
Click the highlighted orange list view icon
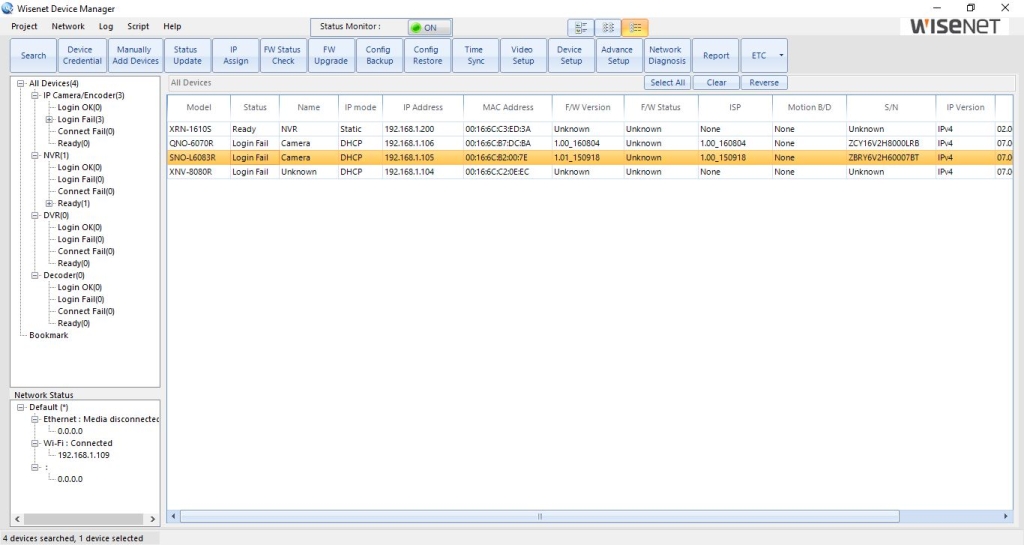(x=634, y=28)
